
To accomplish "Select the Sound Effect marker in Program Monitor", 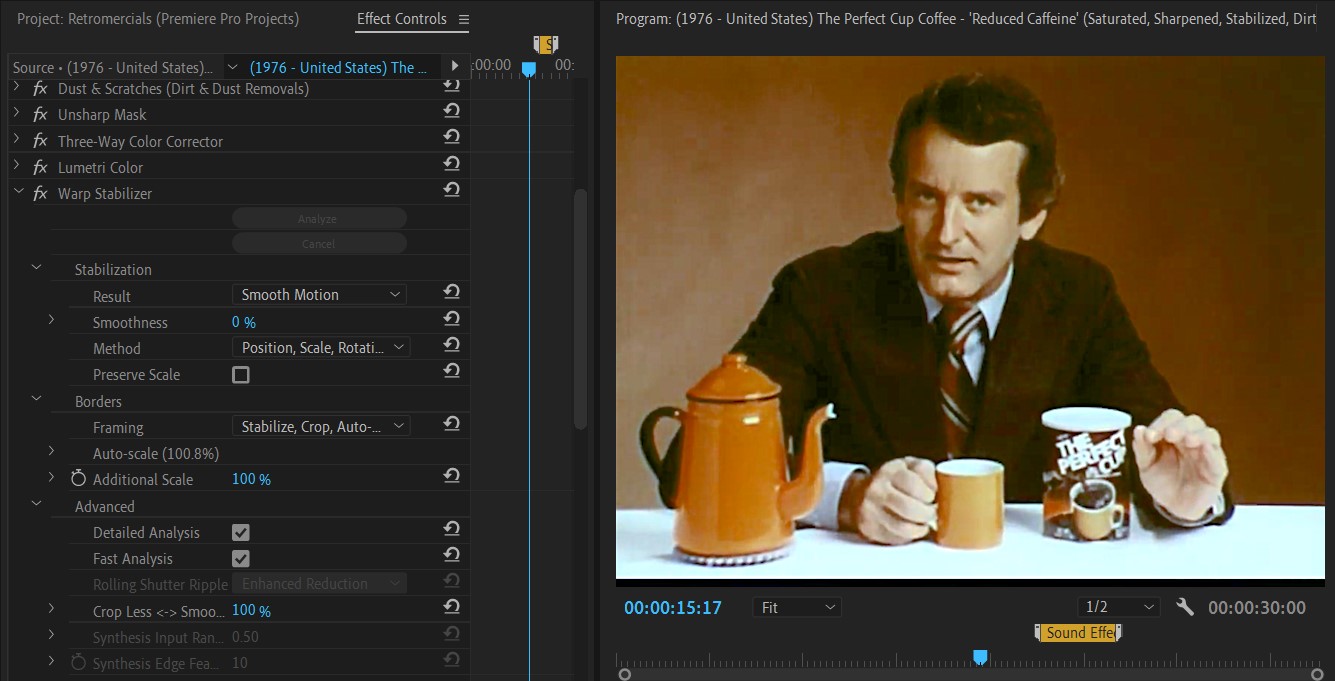I will click(x=1078, y=633).
